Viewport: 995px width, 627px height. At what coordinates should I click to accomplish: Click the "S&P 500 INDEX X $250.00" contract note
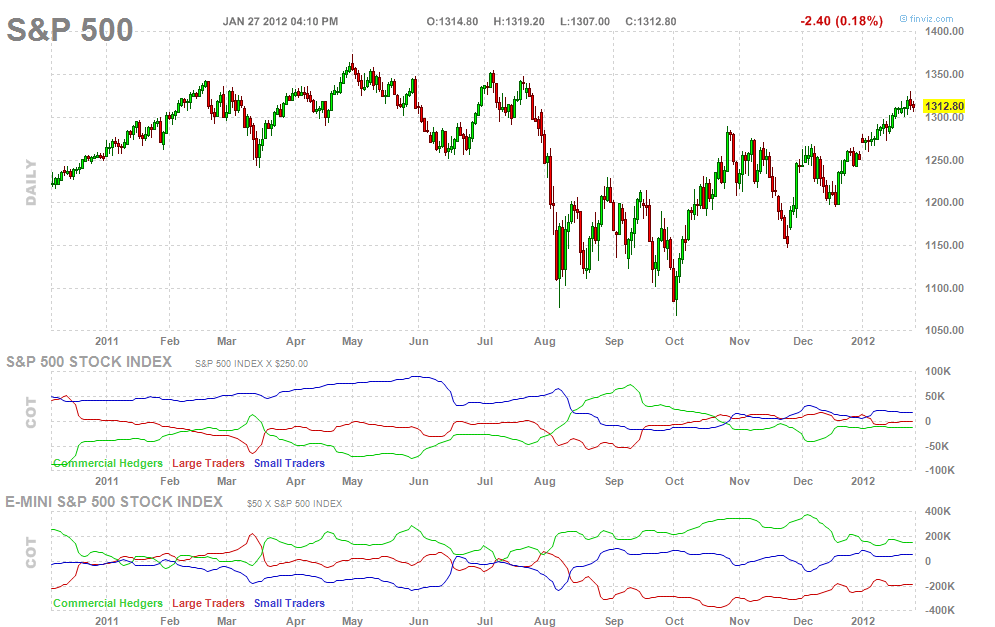[x=251, y=364]
